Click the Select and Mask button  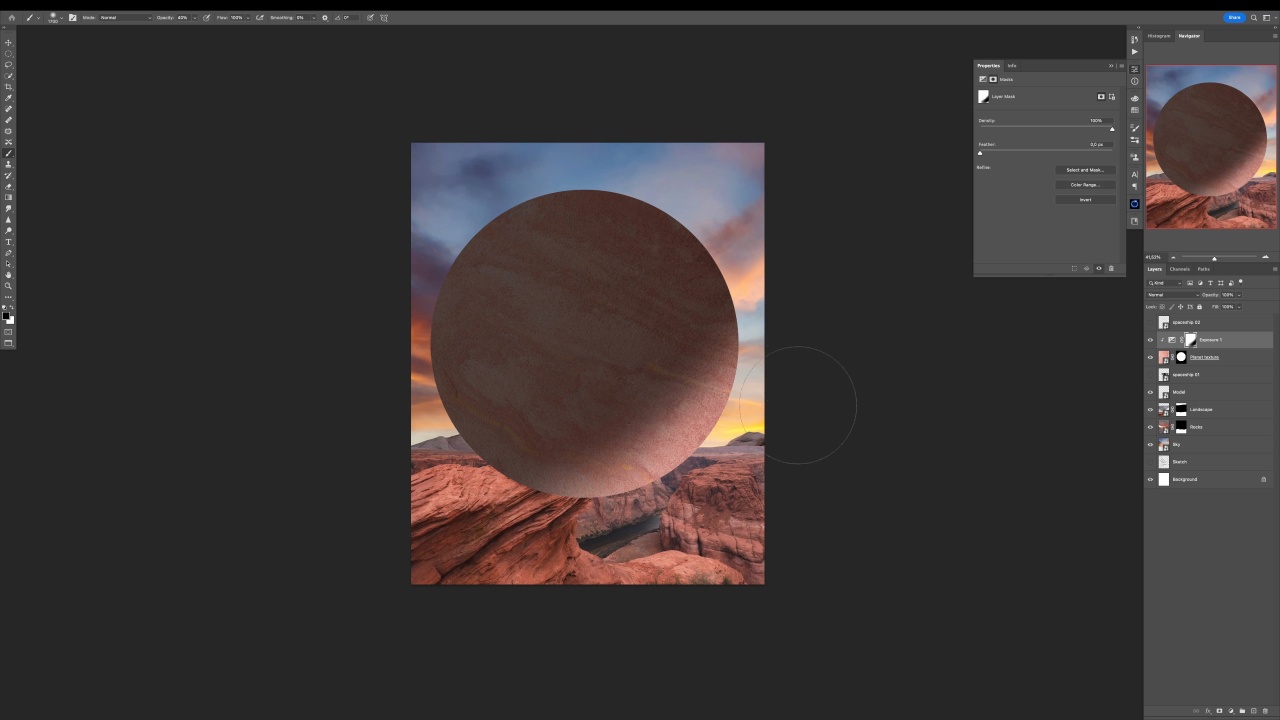[x=1085, y=170]
